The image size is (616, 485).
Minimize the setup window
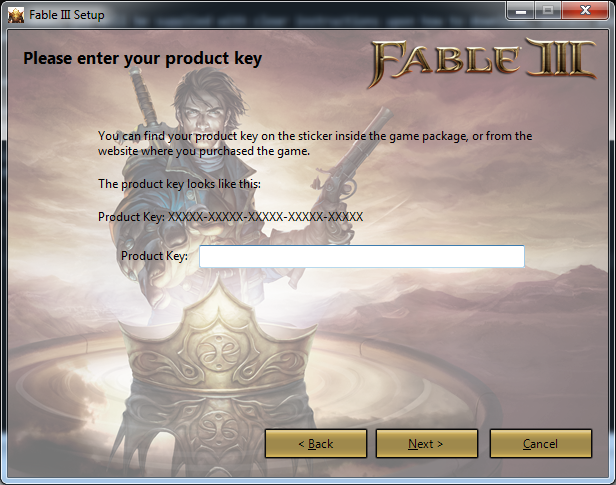point(521,11)
